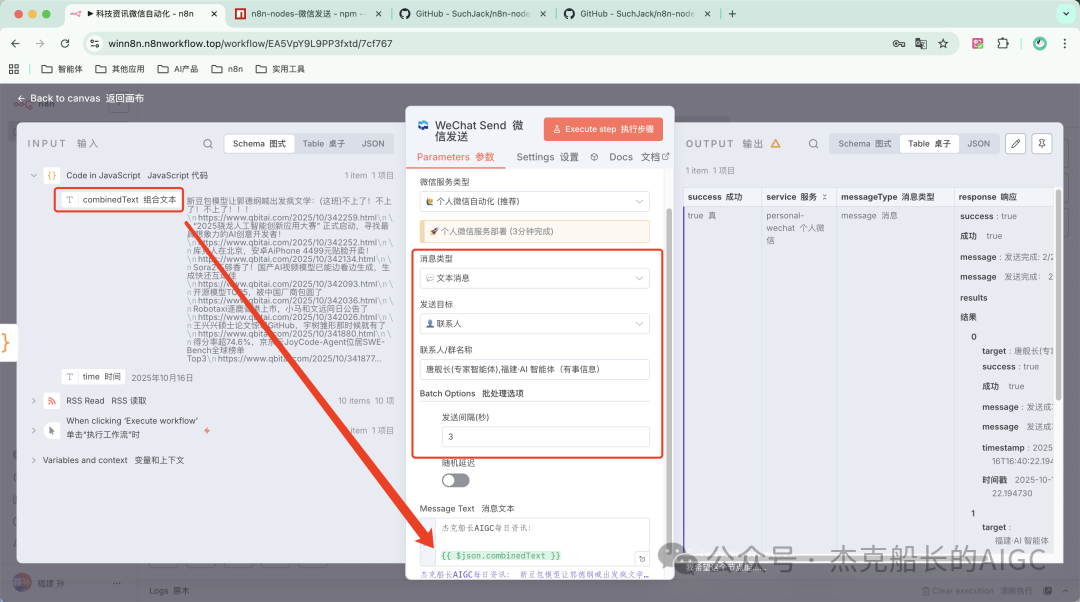Click Clear execution 清除执行 button
This screenshot has height=602, width=1080.
[977, 591]
